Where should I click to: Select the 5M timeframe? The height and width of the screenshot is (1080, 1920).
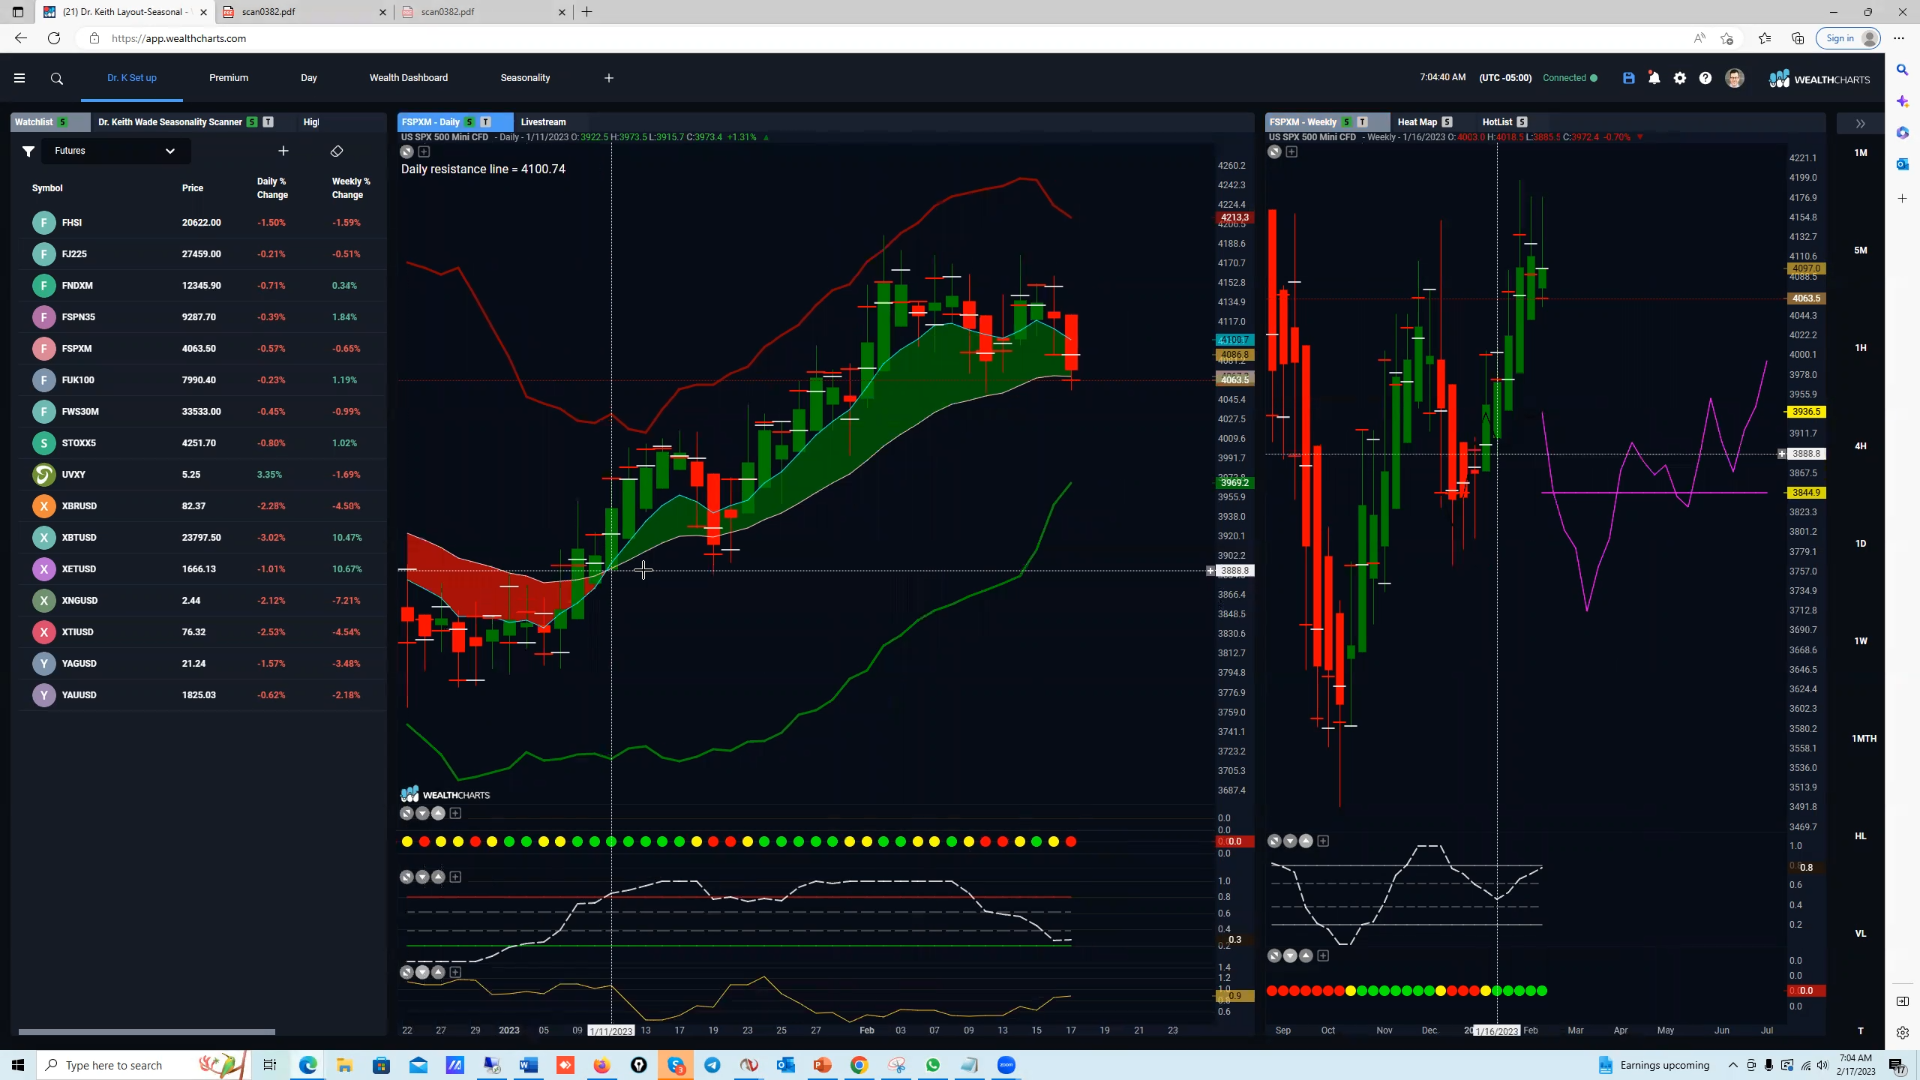tap(1860, 250)
